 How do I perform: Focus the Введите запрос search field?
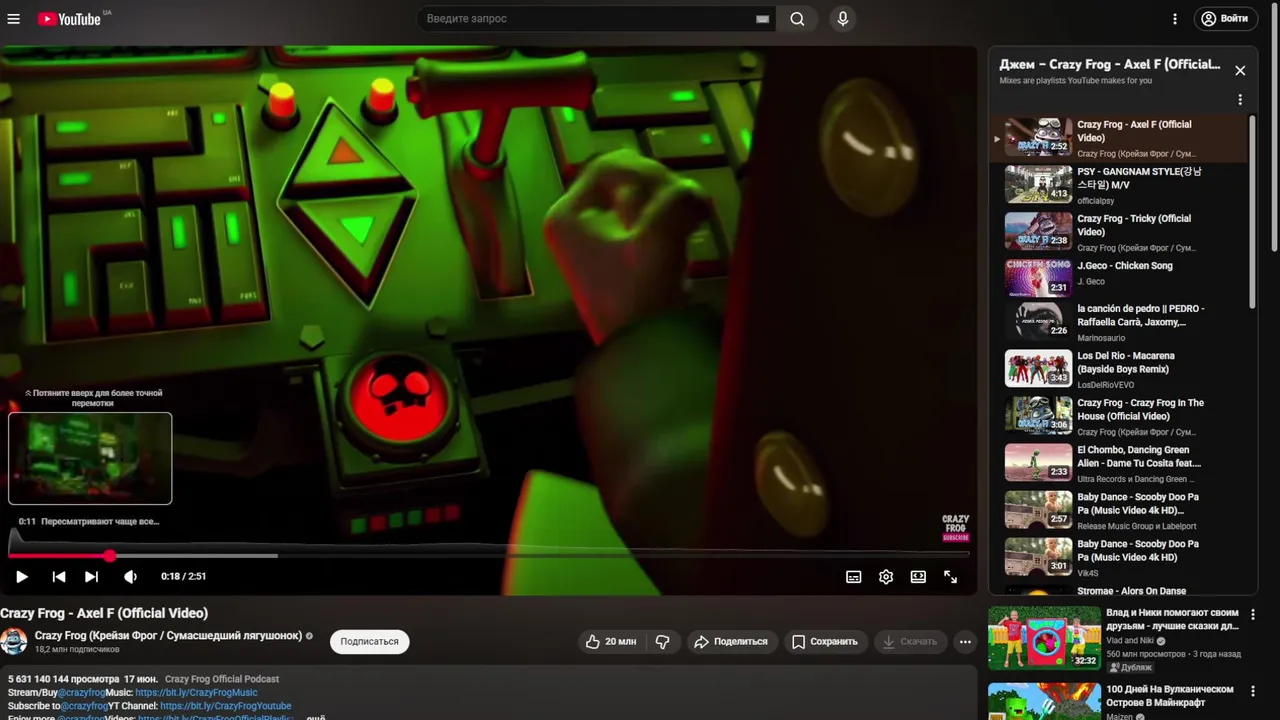point(596,19)
